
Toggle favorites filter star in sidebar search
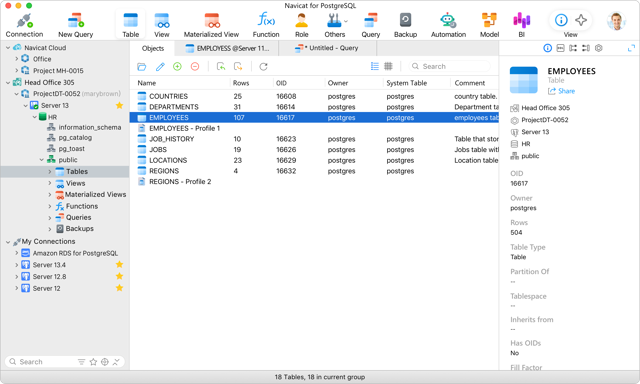pos(93,362)
